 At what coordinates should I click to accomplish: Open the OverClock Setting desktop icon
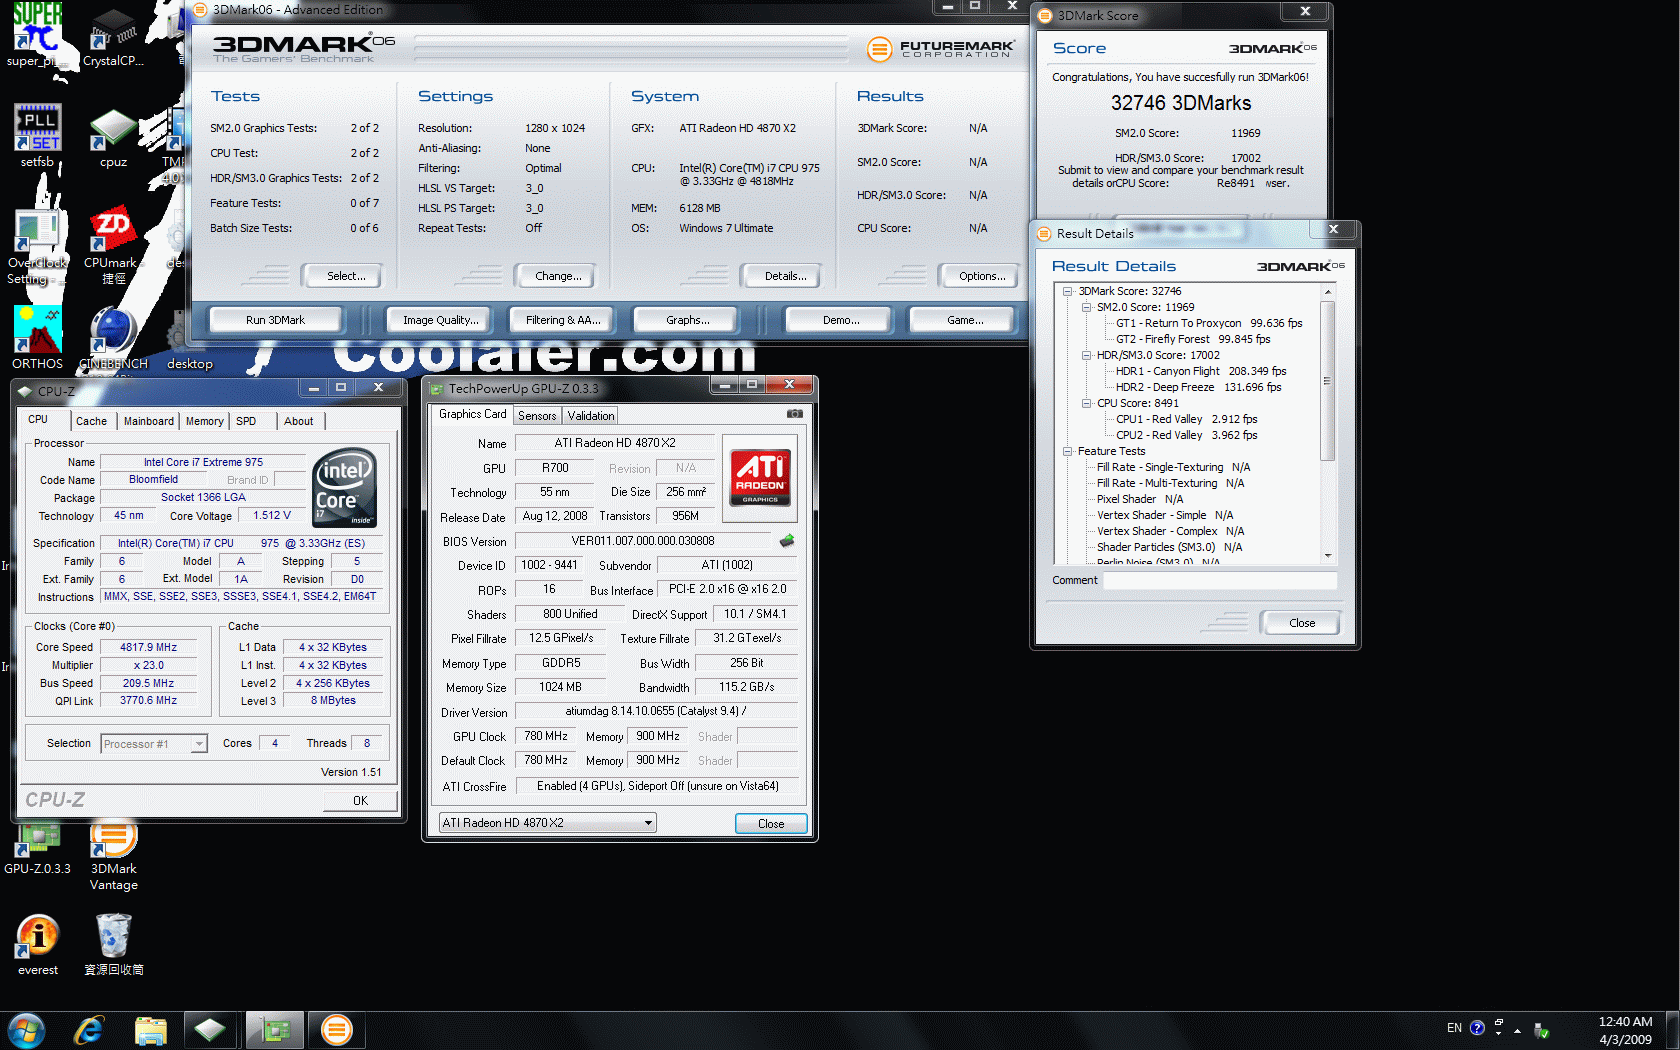coord(37,247)
